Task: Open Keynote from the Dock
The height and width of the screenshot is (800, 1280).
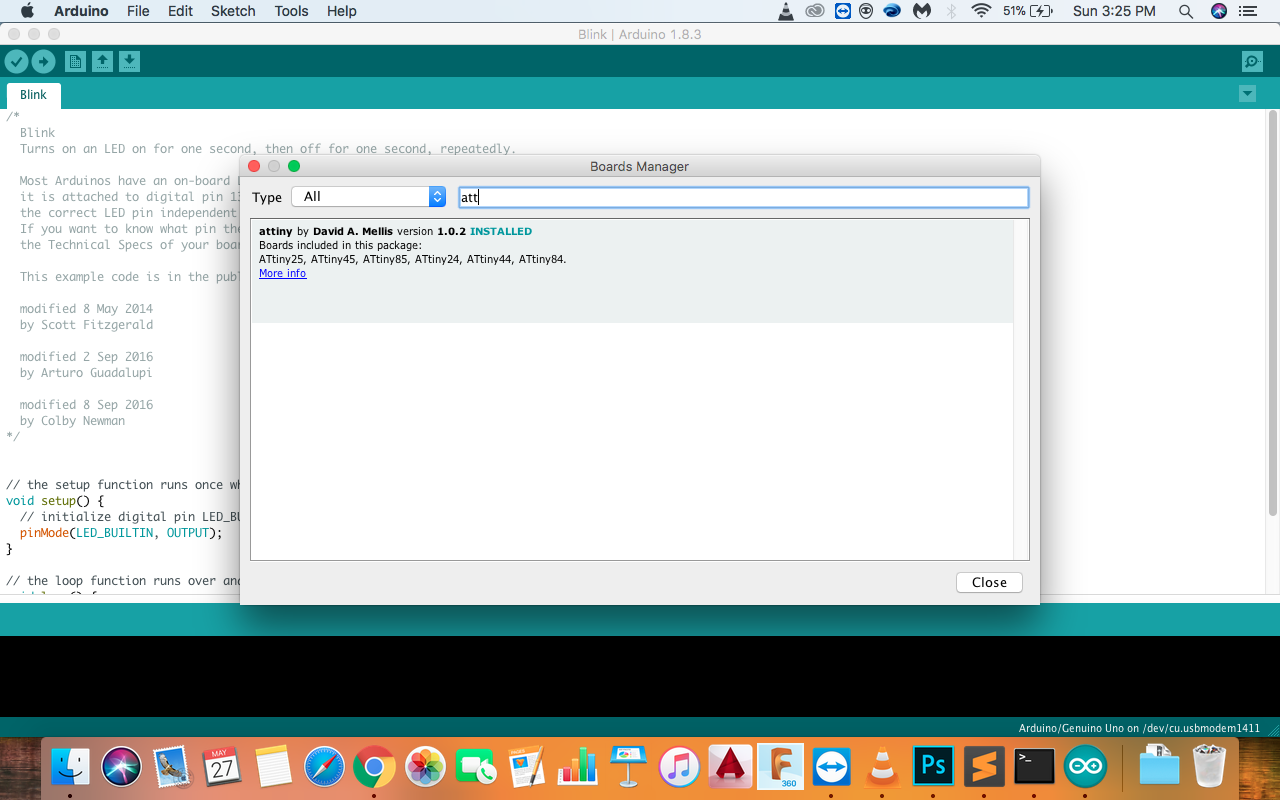Action: point(629,768)
